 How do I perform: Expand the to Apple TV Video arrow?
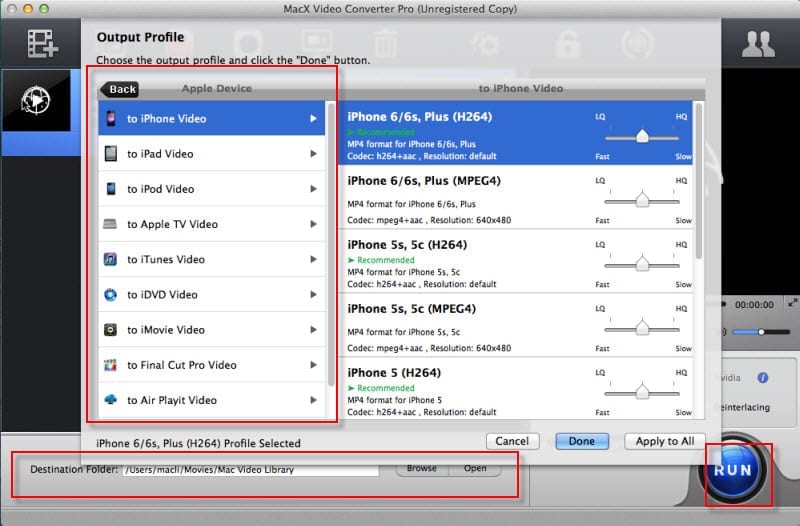[x=313, y=224]
